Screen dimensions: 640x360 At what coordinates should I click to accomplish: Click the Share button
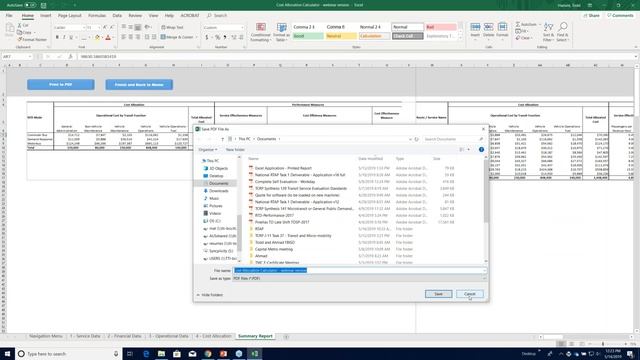(591, 16)
